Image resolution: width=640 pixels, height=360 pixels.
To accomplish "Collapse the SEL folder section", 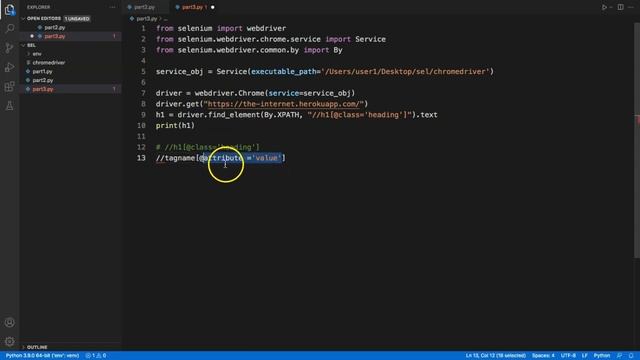I will coord(31,45).
